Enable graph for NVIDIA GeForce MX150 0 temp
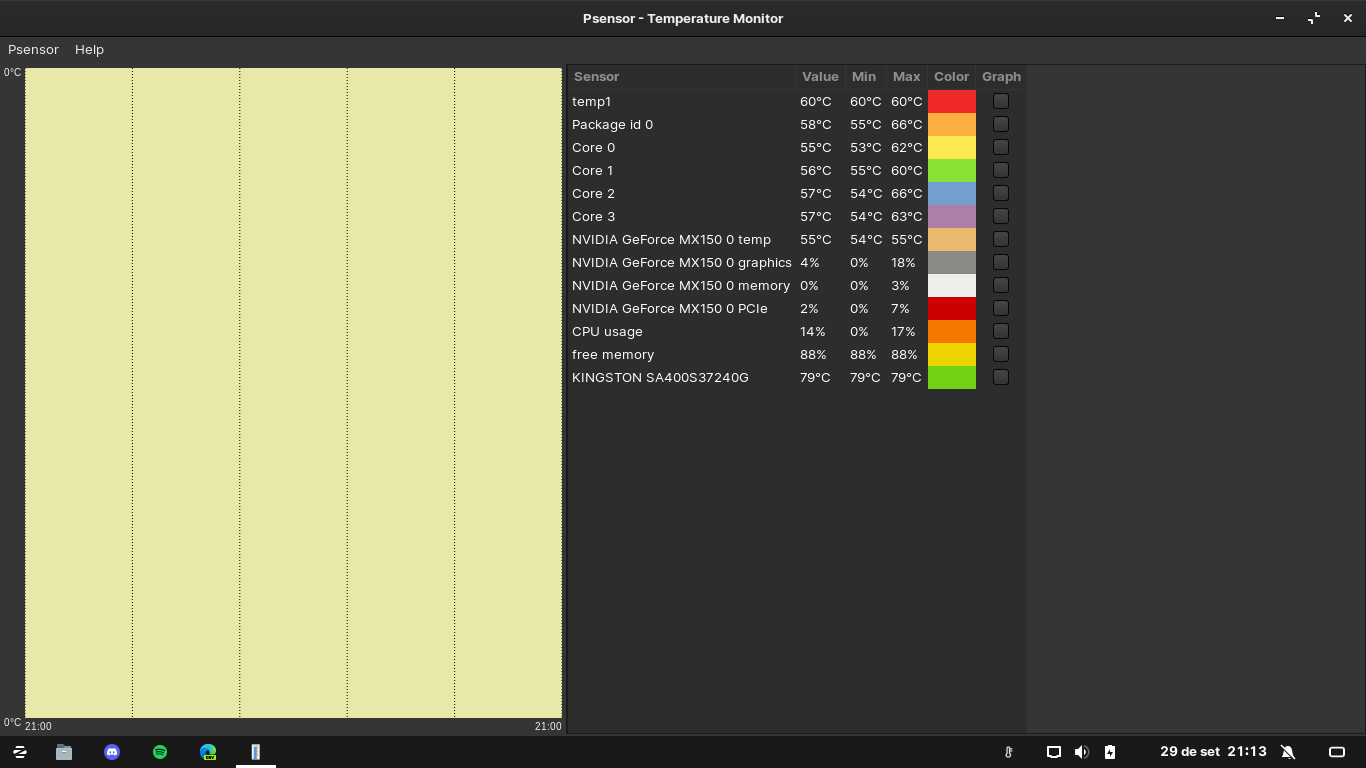This screenshot has height=768, width=1366. coord(1001,239)
